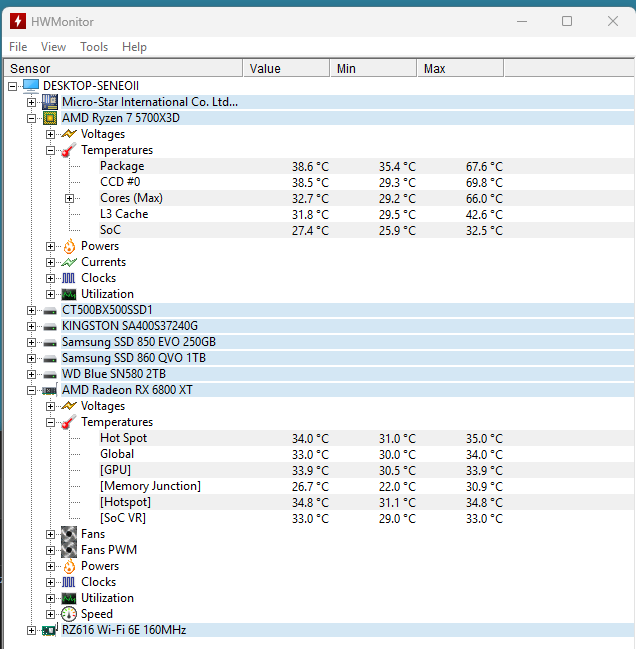The image size is (636, 649).
Task: Click the AMD Ryzen 7 CPU chip icon
Action: click(50, 118)
